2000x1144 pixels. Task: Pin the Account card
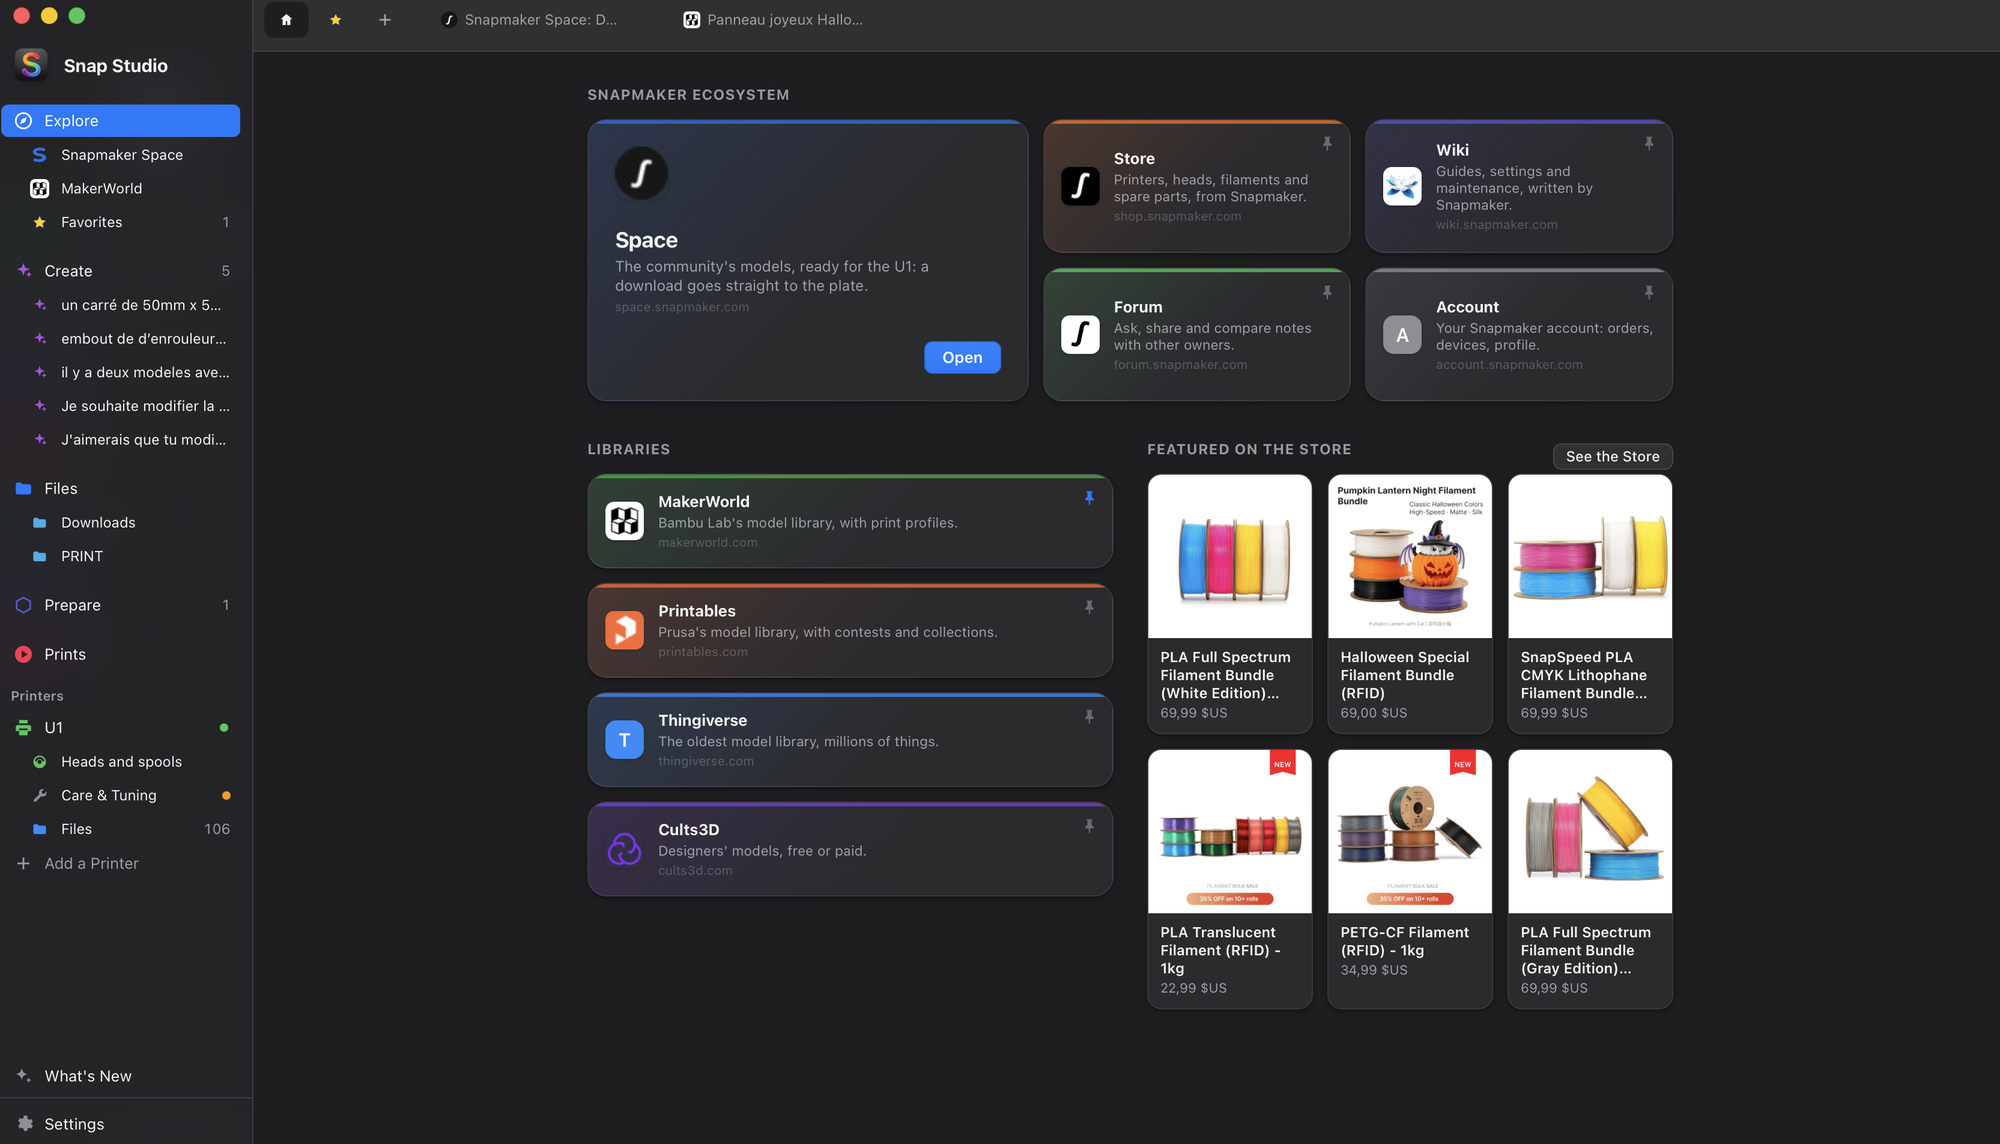(x=1649, y=293)
